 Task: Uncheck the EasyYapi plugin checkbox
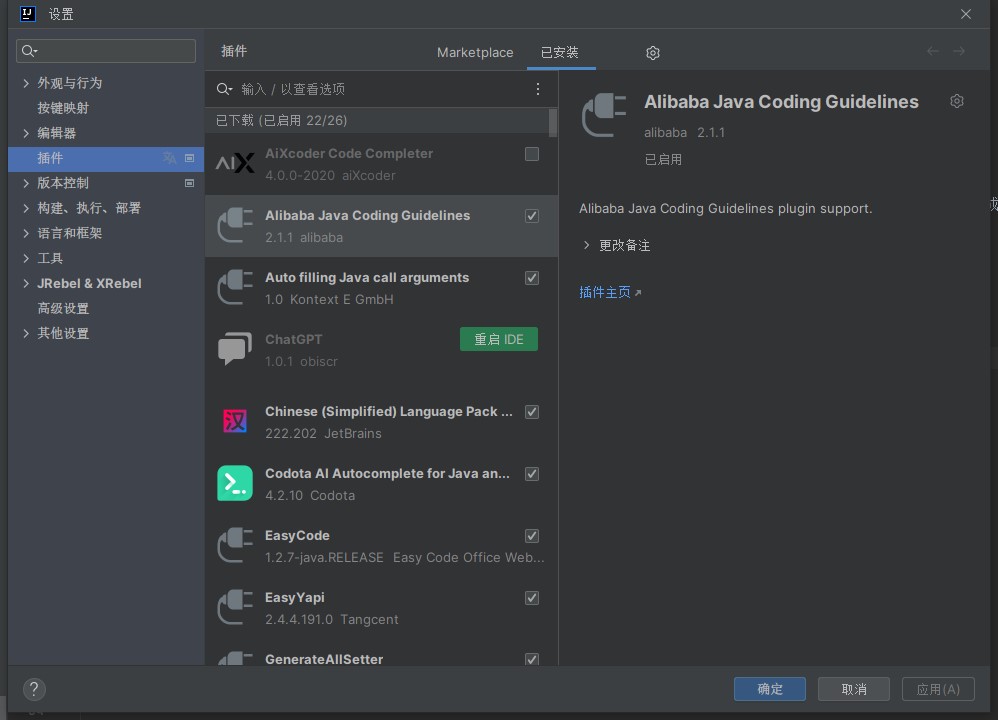(532, 598)
